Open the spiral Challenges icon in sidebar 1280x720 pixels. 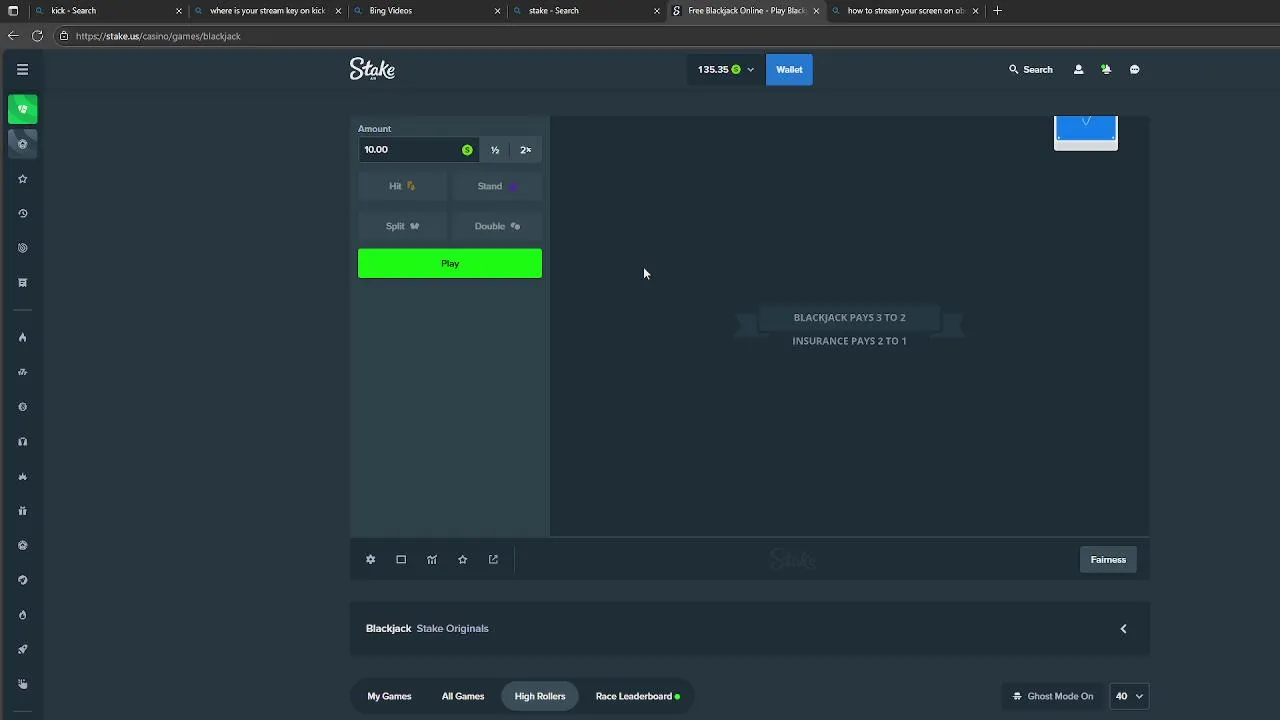(x=22, y=248)
